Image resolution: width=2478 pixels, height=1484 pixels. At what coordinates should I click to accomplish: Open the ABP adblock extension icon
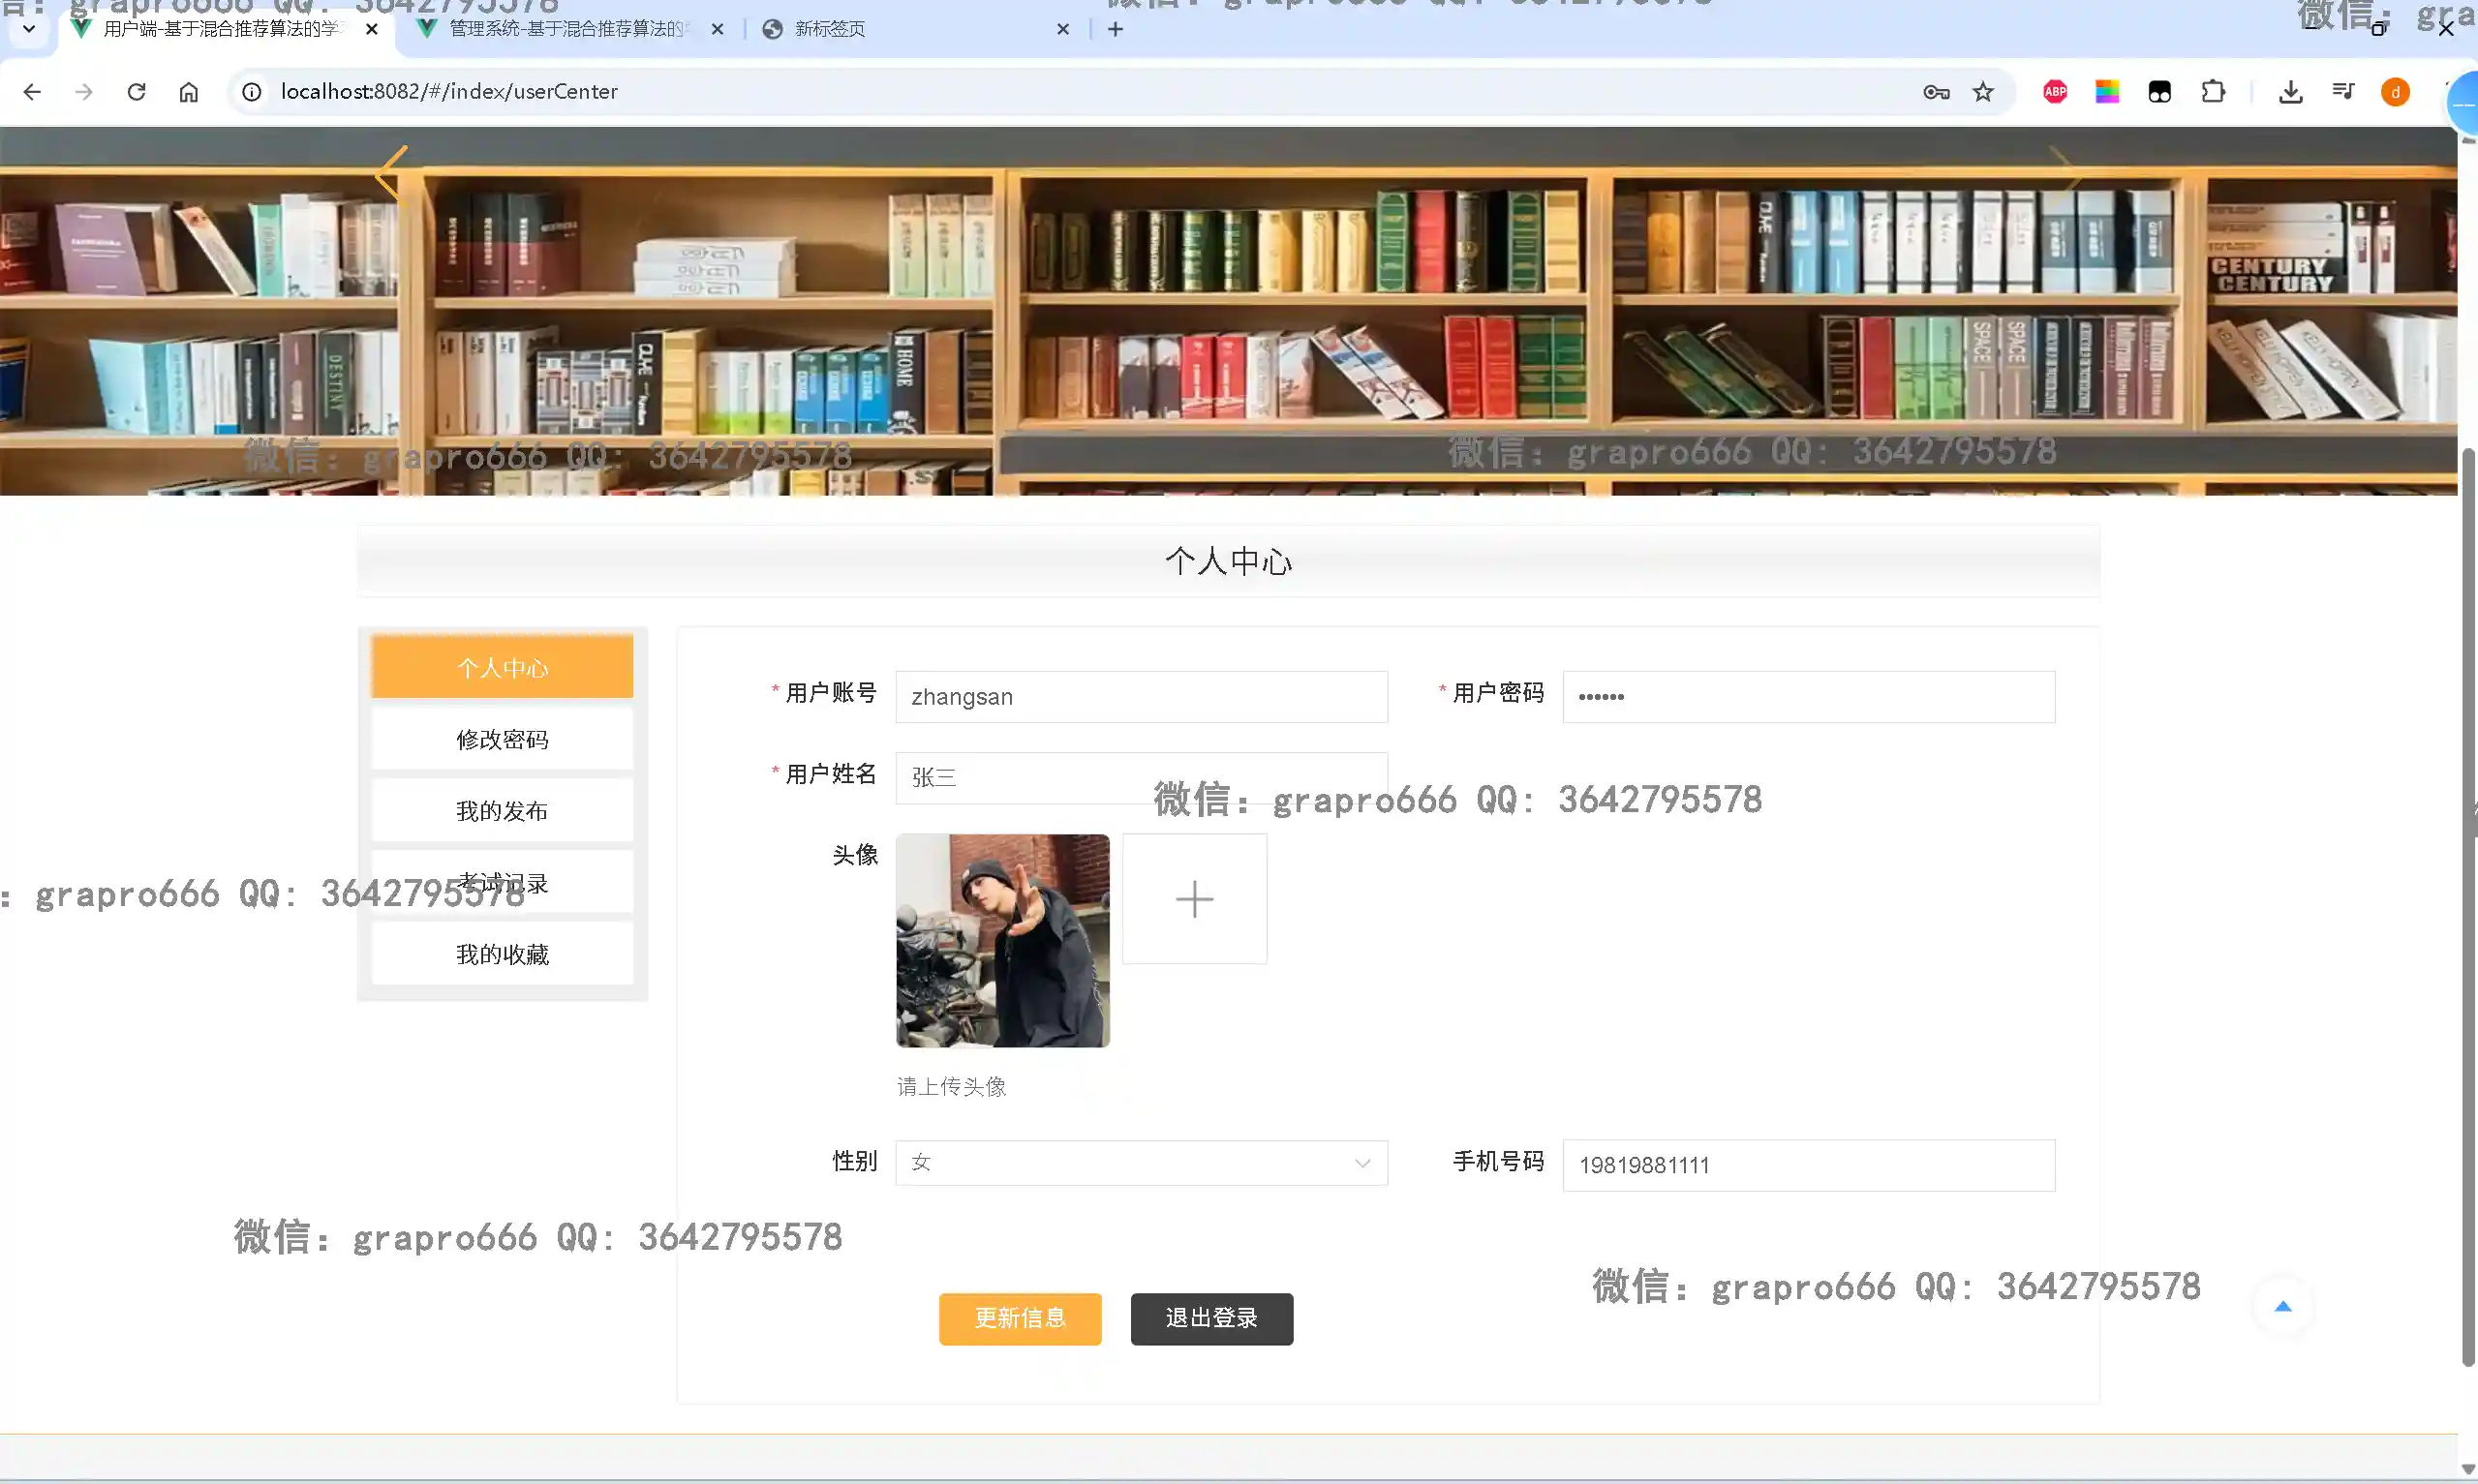coord(2055,92)
